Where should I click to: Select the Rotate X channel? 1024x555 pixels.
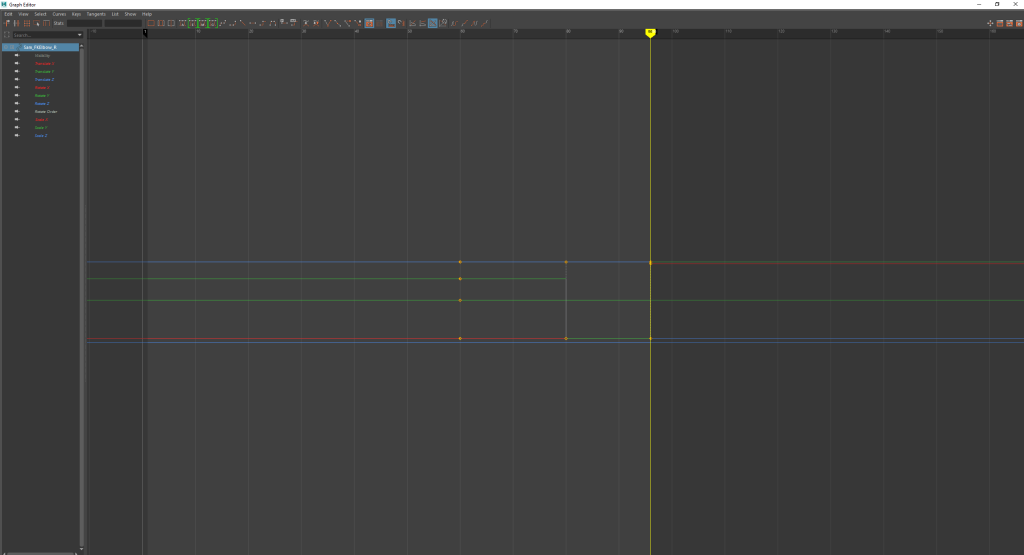coord(42,87)
